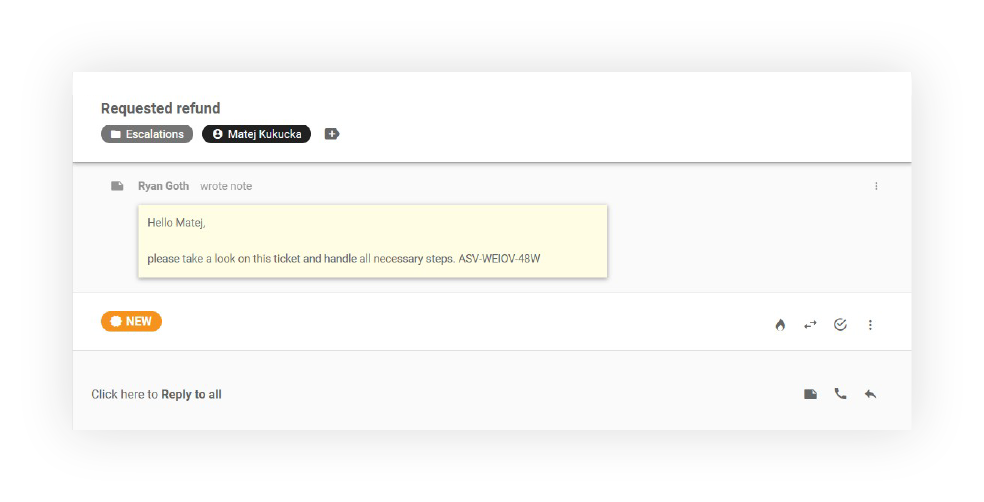Click 'Reply to all' text

point(191,395)
